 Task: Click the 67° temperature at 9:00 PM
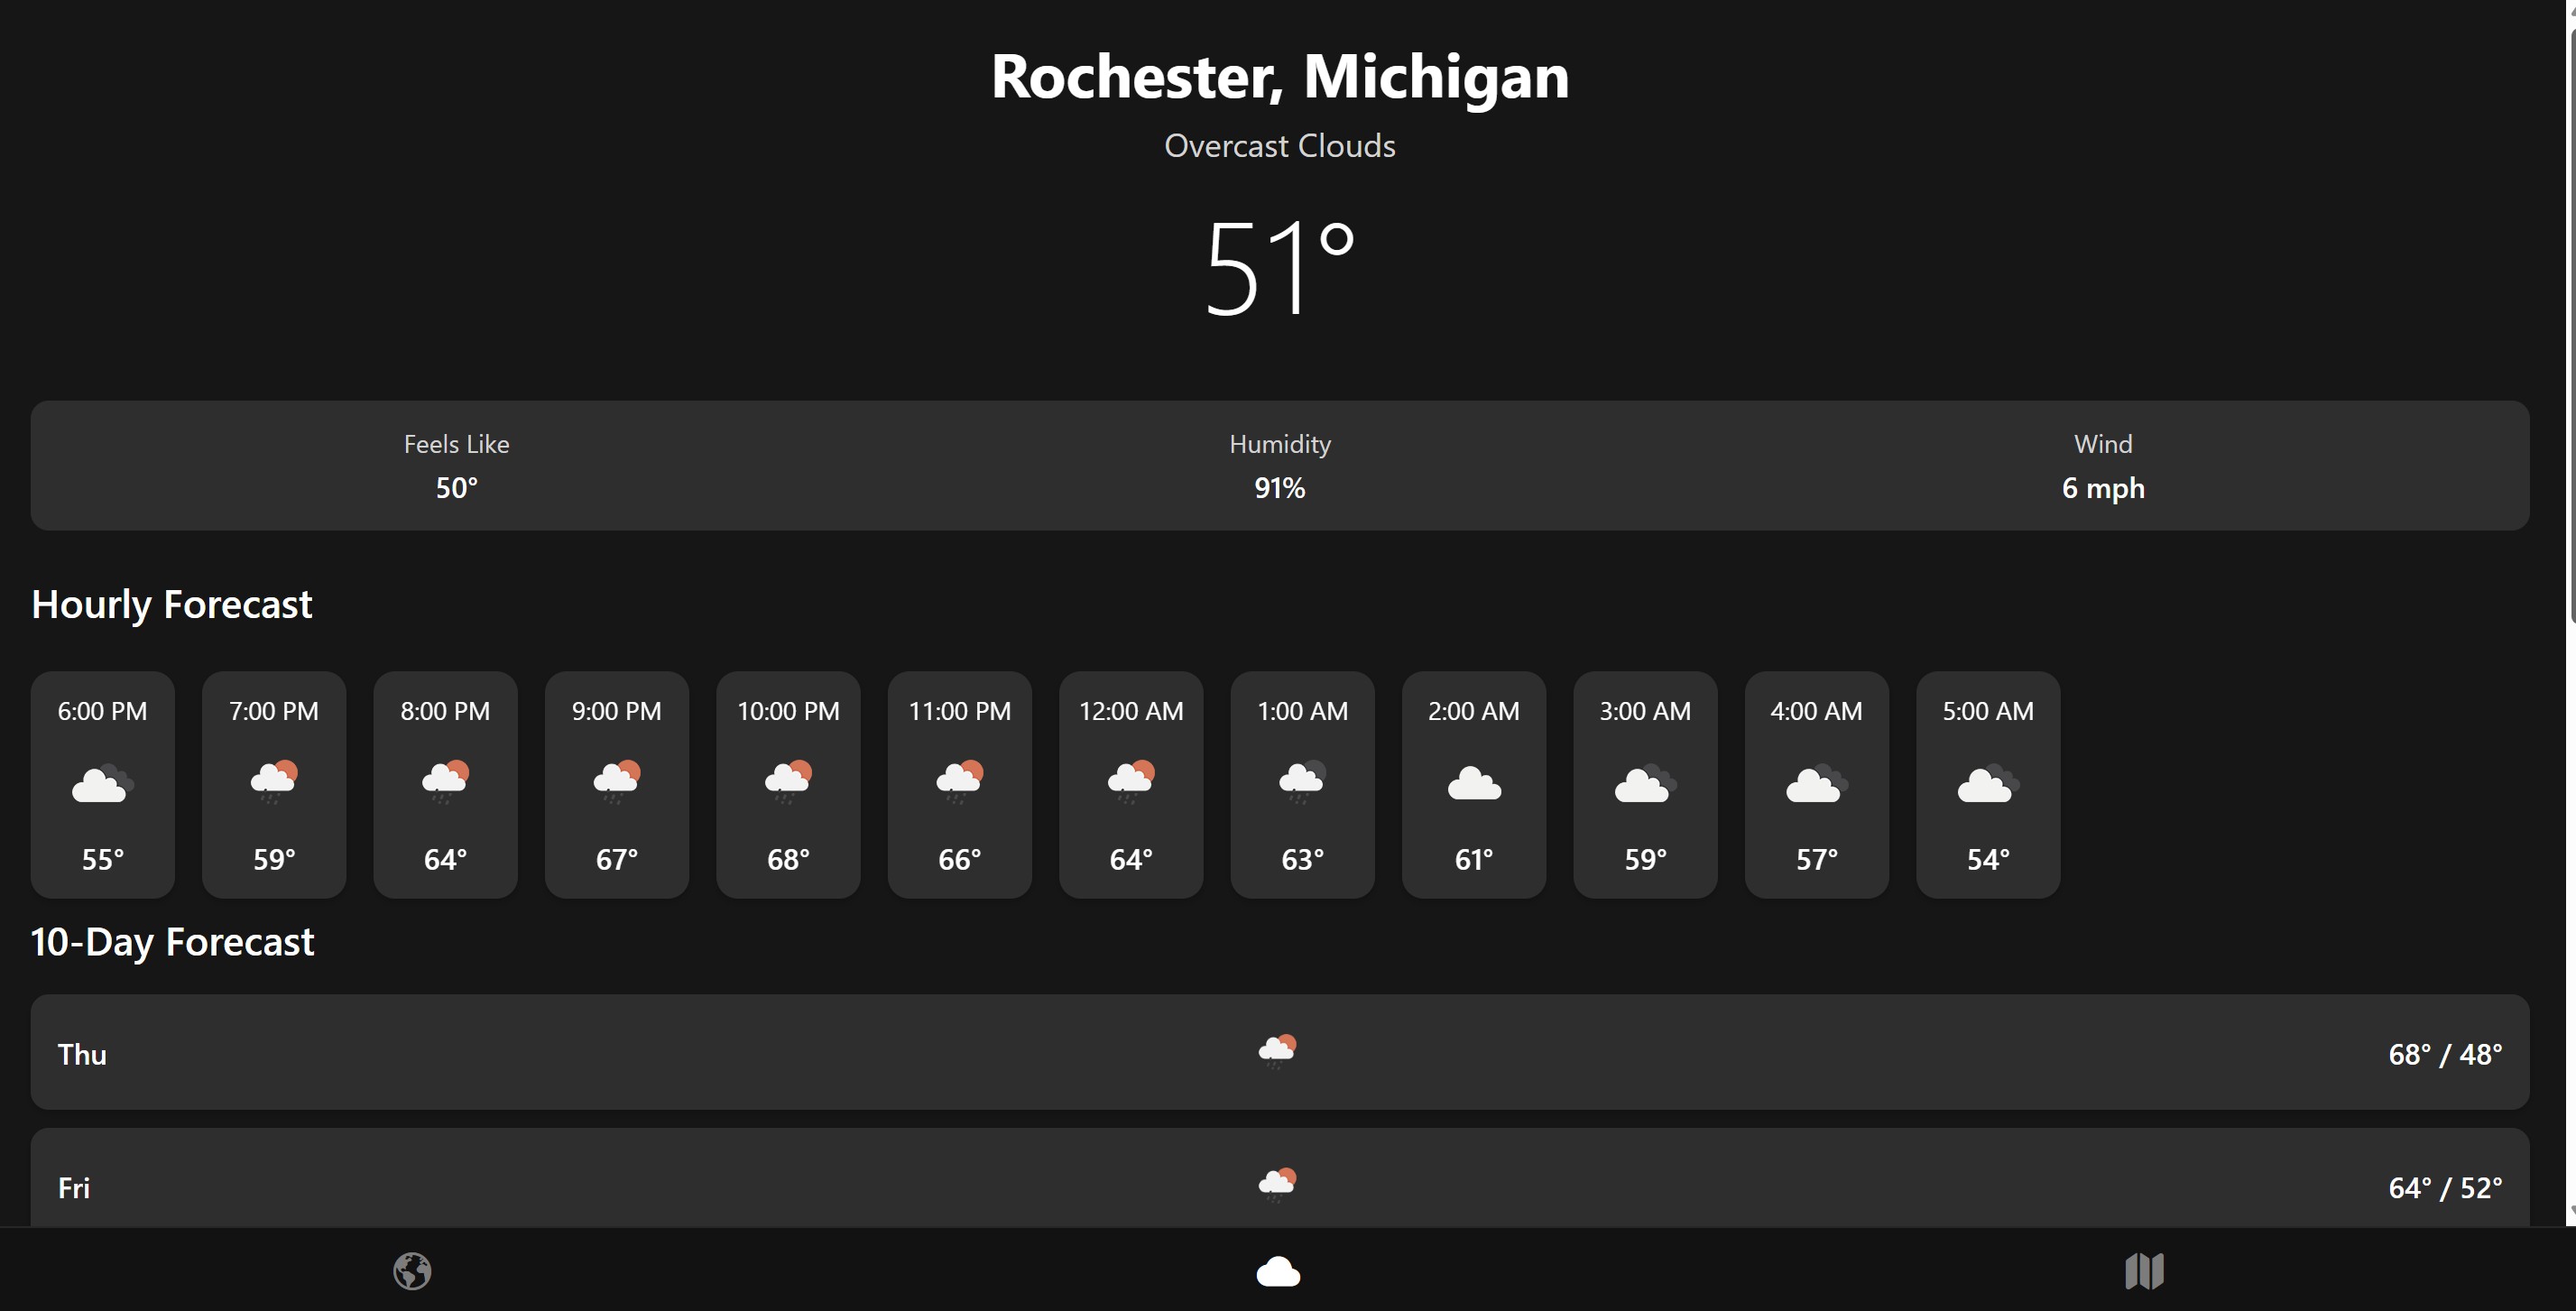617,859
